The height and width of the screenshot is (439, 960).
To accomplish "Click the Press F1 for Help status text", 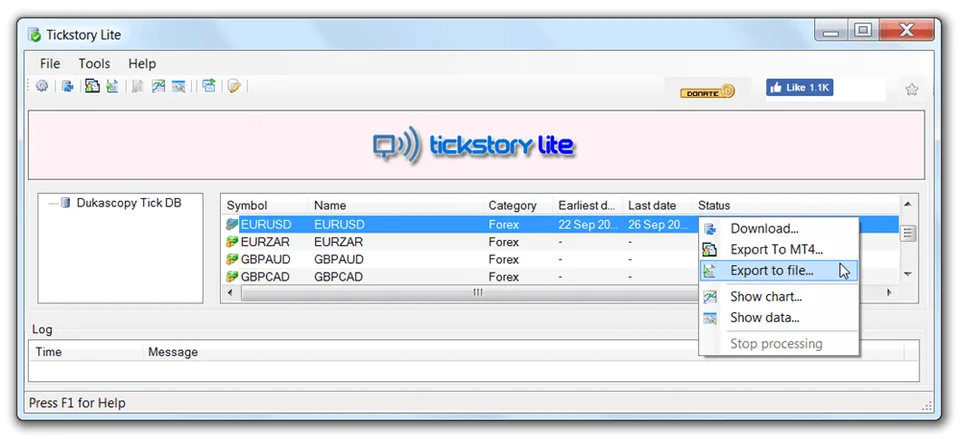I will coord(77,403).
